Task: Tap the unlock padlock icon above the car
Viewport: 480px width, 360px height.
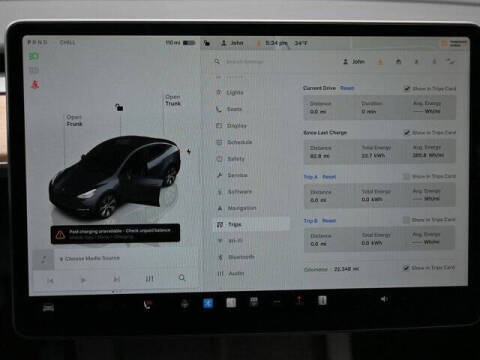Action: coord(119,107)
